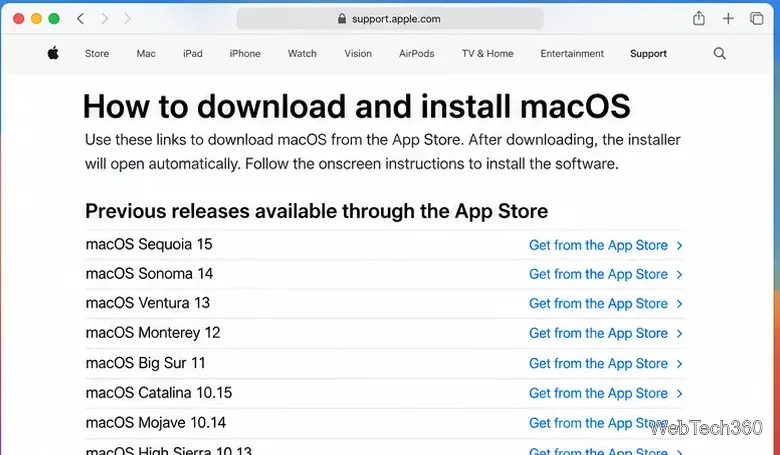Open the iPhone menu item
The height and width of the screenshot is (455, 780).
tap(245, 53)
